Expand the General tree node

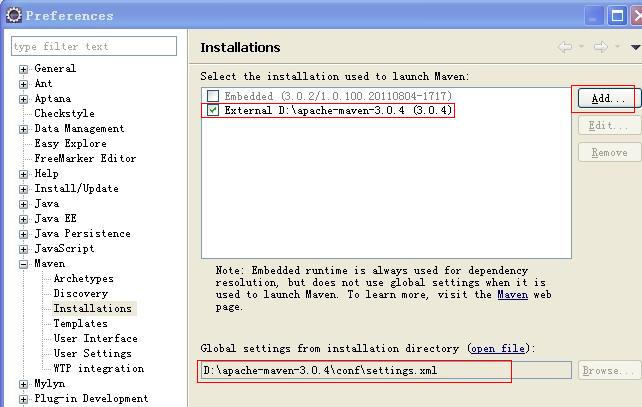tap(23, 69)
